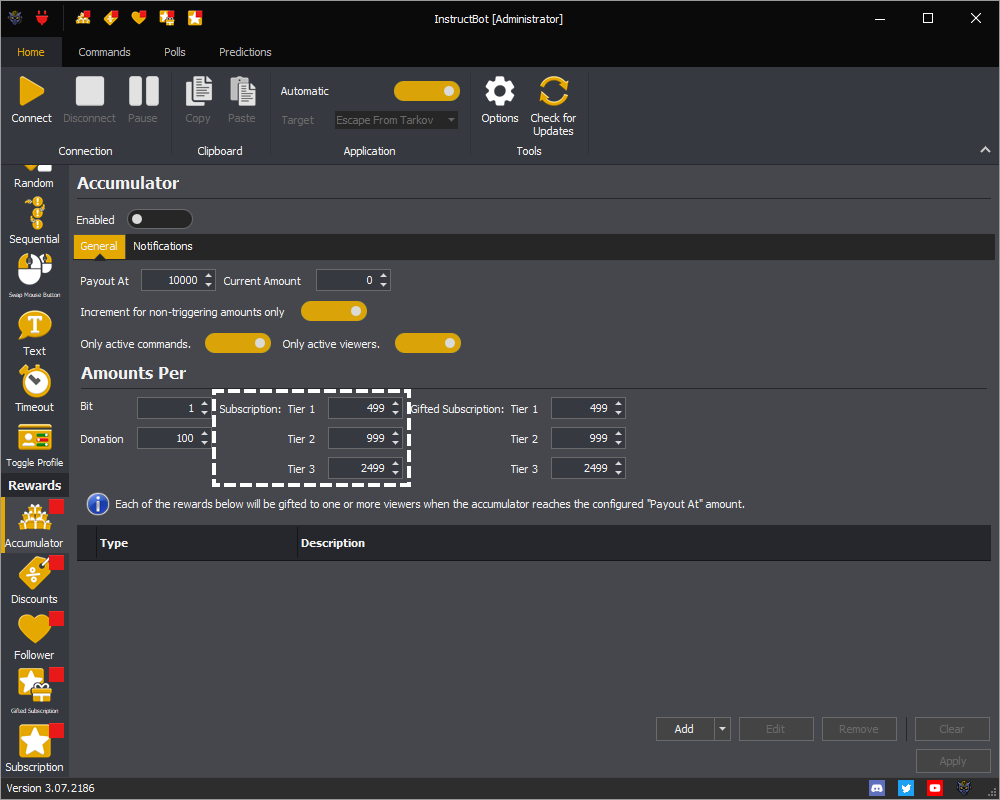Click the Type column header
The image size is (1000, 800).
click(x=196, y=543)
